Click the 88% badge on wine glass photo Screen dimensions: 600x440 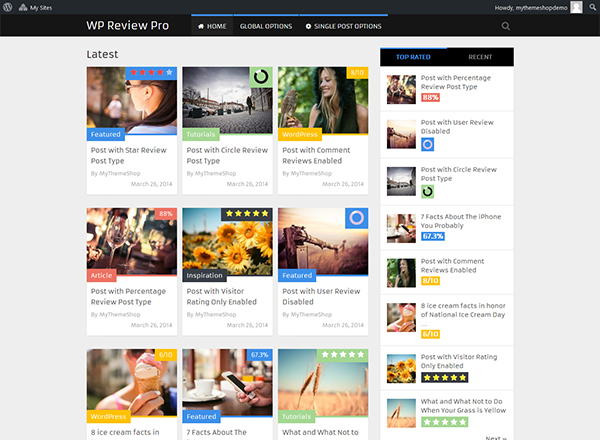point(166,213)
